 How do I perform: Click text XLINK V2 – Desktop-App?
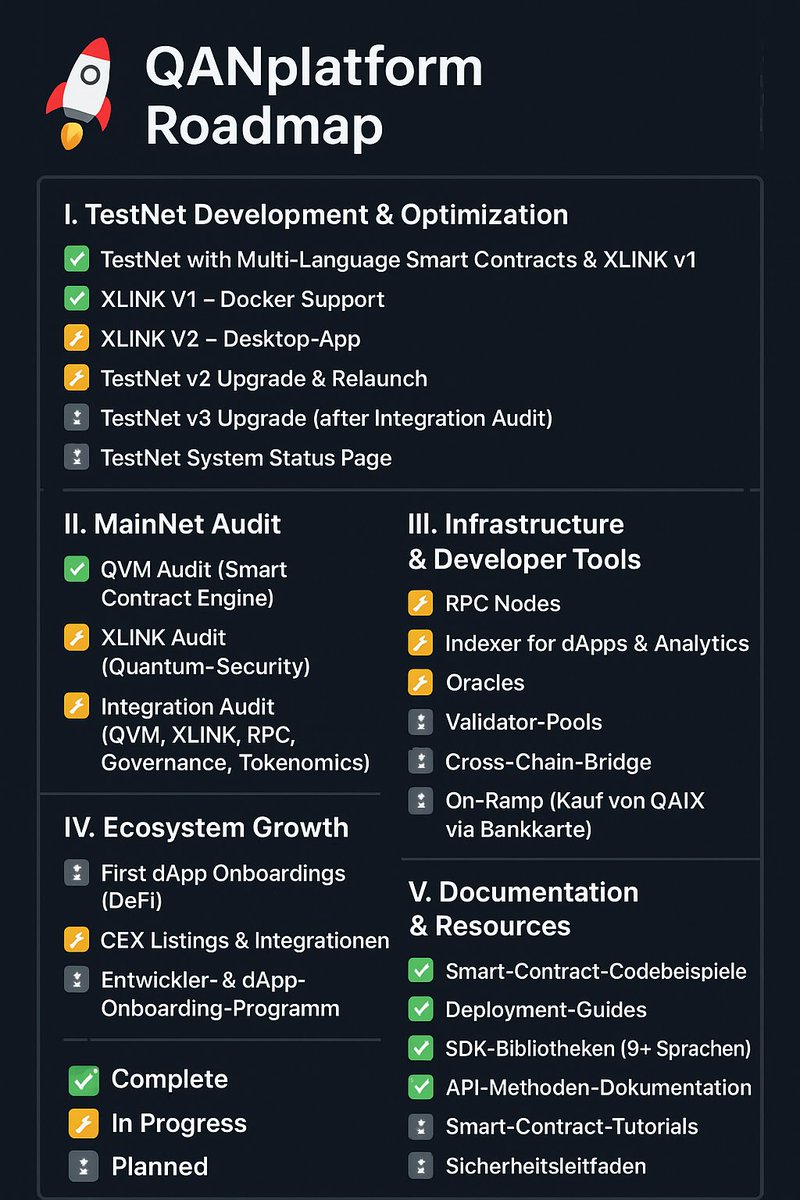point(230,339)
